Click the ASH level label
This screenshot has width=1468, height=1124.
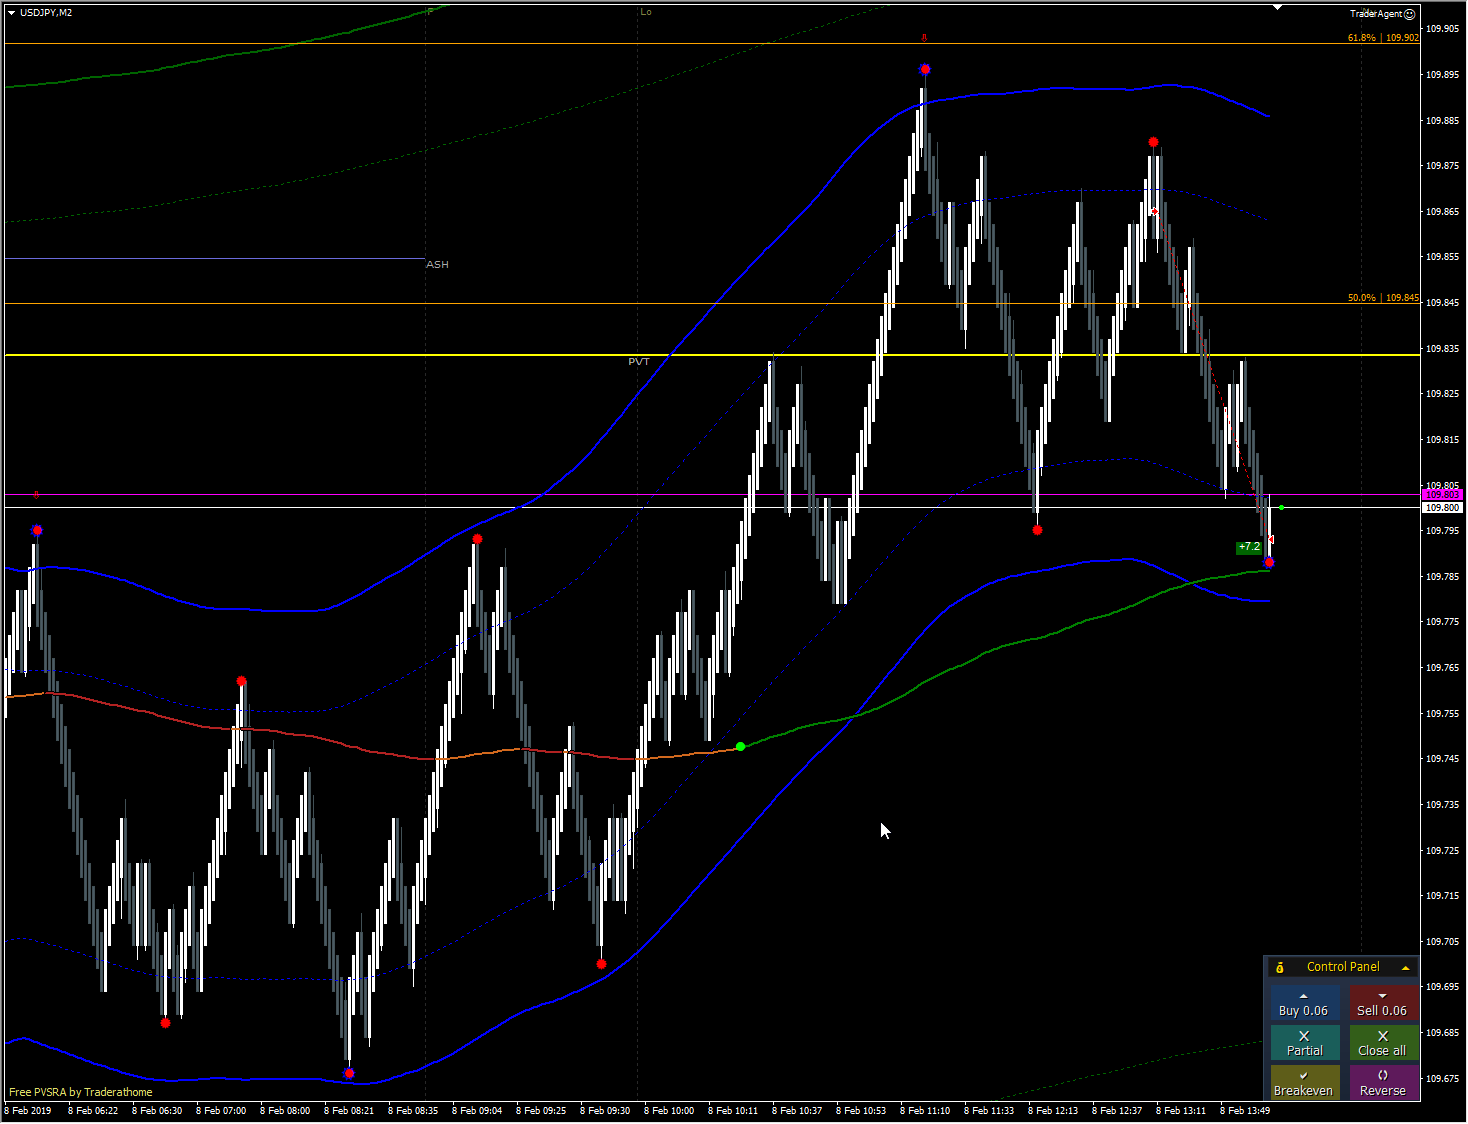point(437,265)
